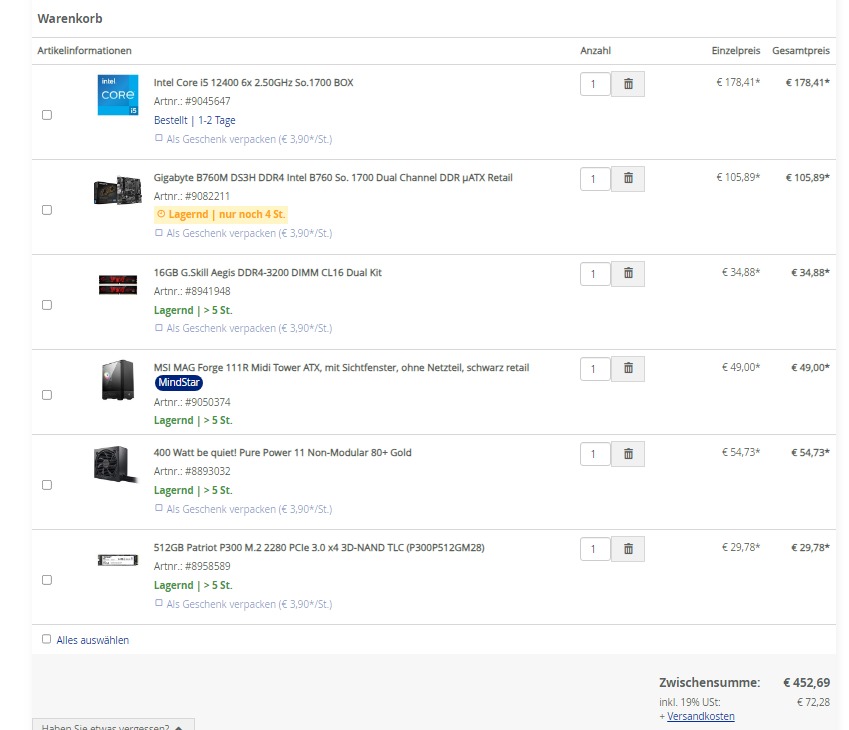Click the Alles auswählen label

pos(93,640)
